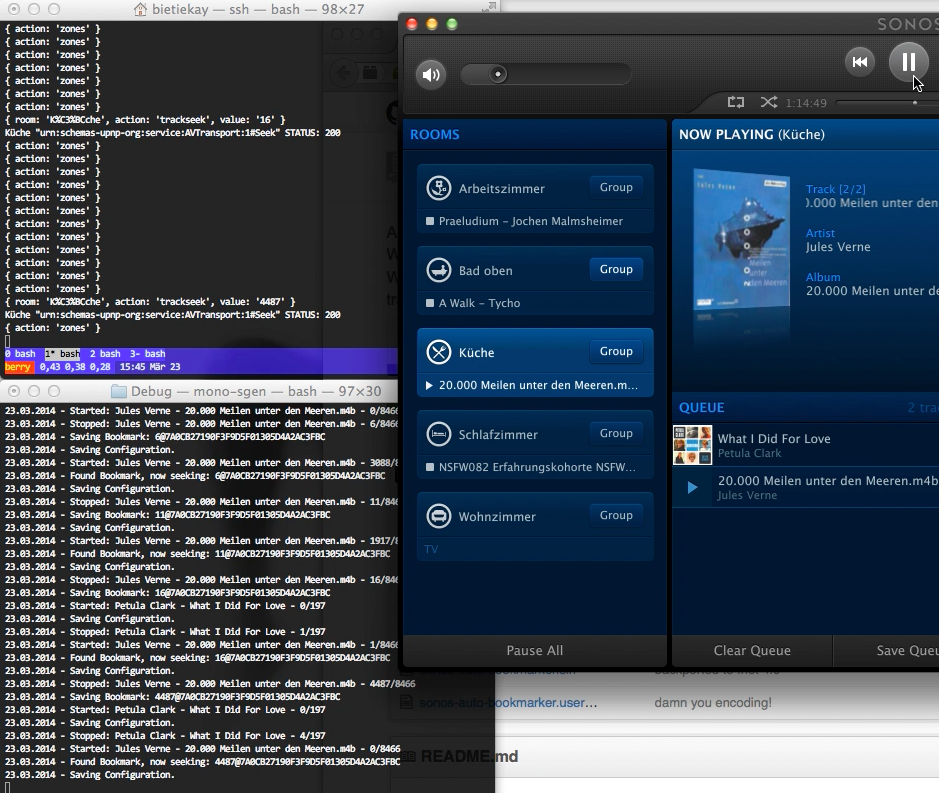Select the Wohnzimmer sofa icon
Viewport: 939px width, 793px height.
[438, 516]
